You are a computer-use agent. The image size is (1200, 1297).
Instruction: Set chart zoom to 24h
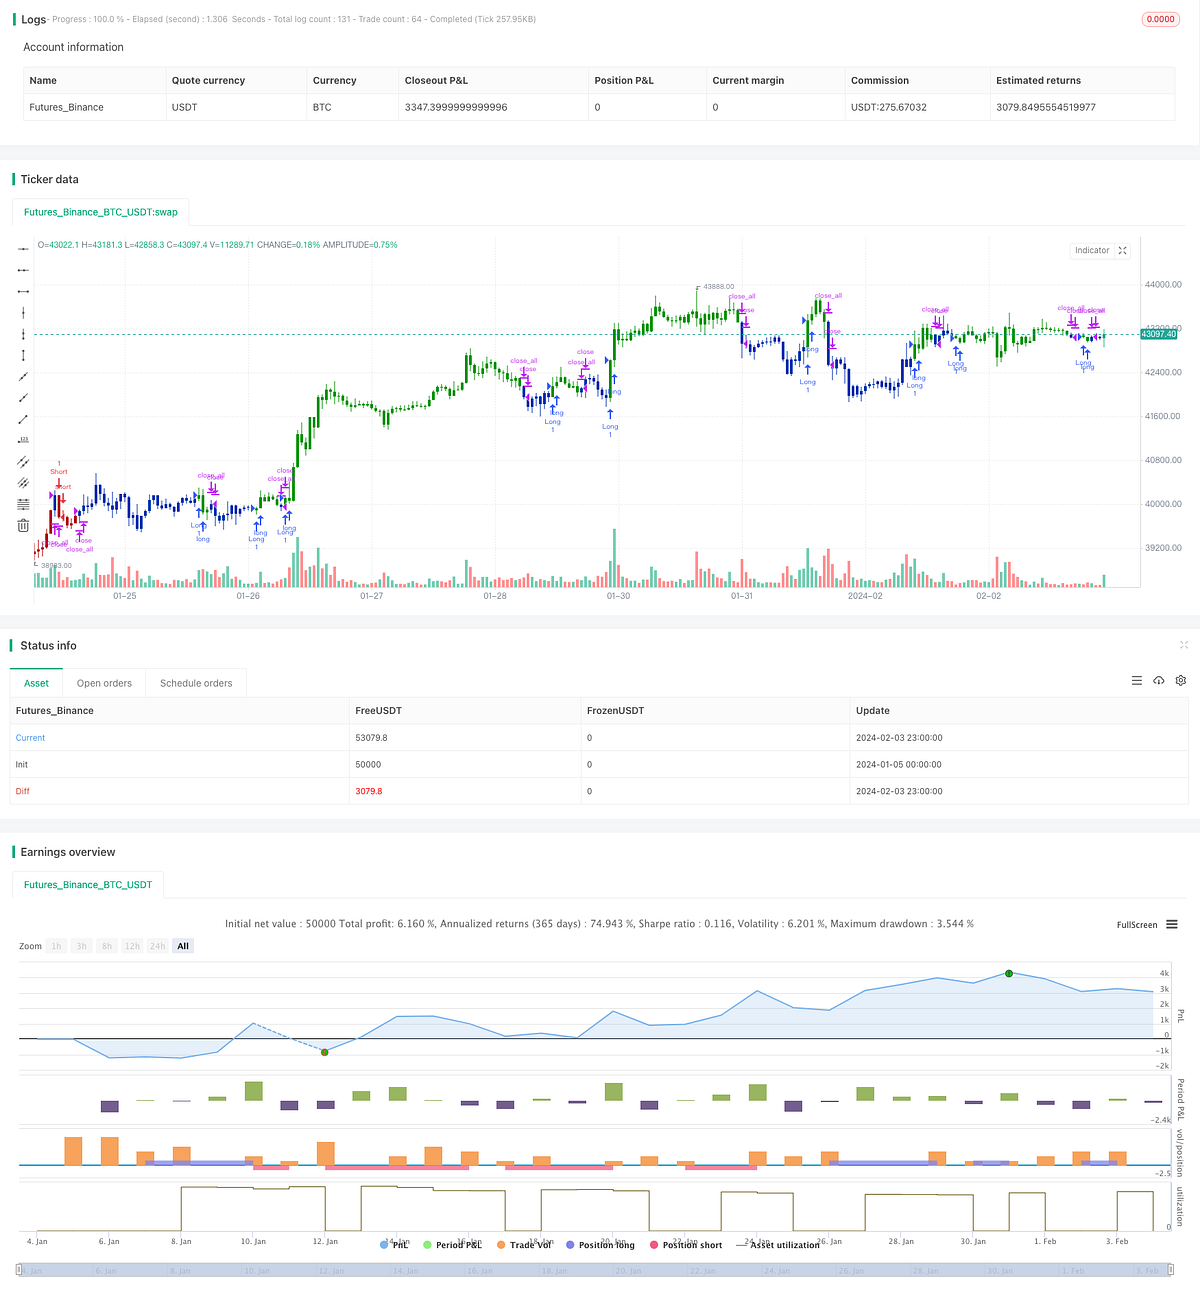[157, 945]
